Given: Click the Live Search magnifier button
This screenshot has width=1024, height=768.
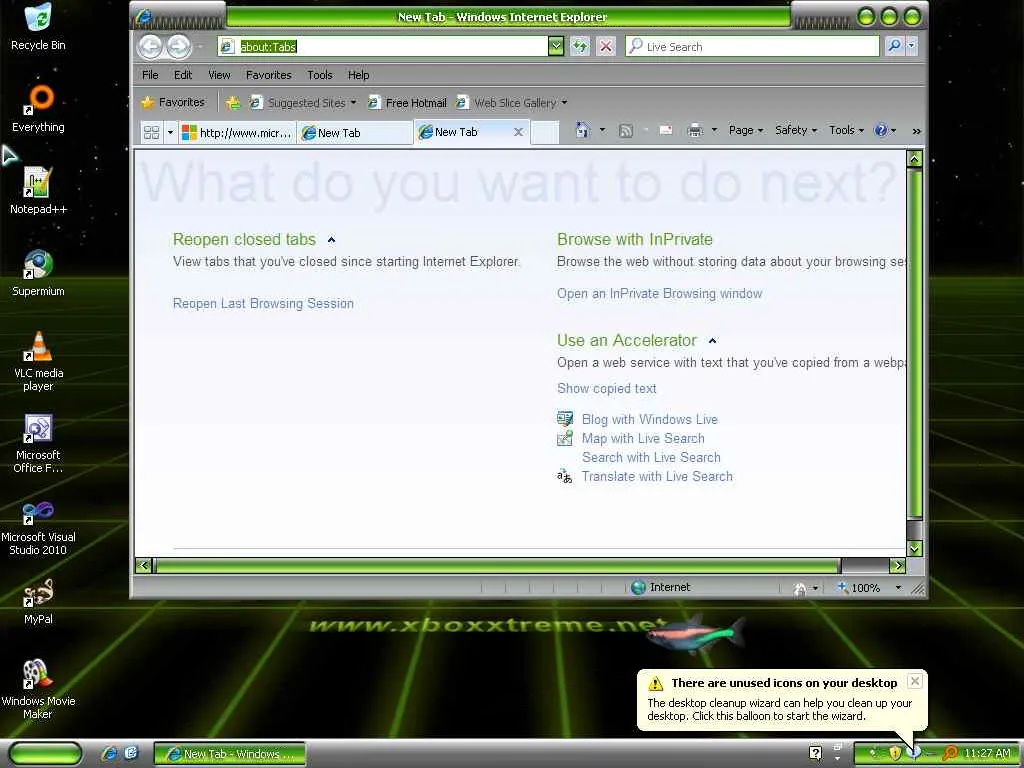Looking at the screenshot, I should [x=894, y=46].
